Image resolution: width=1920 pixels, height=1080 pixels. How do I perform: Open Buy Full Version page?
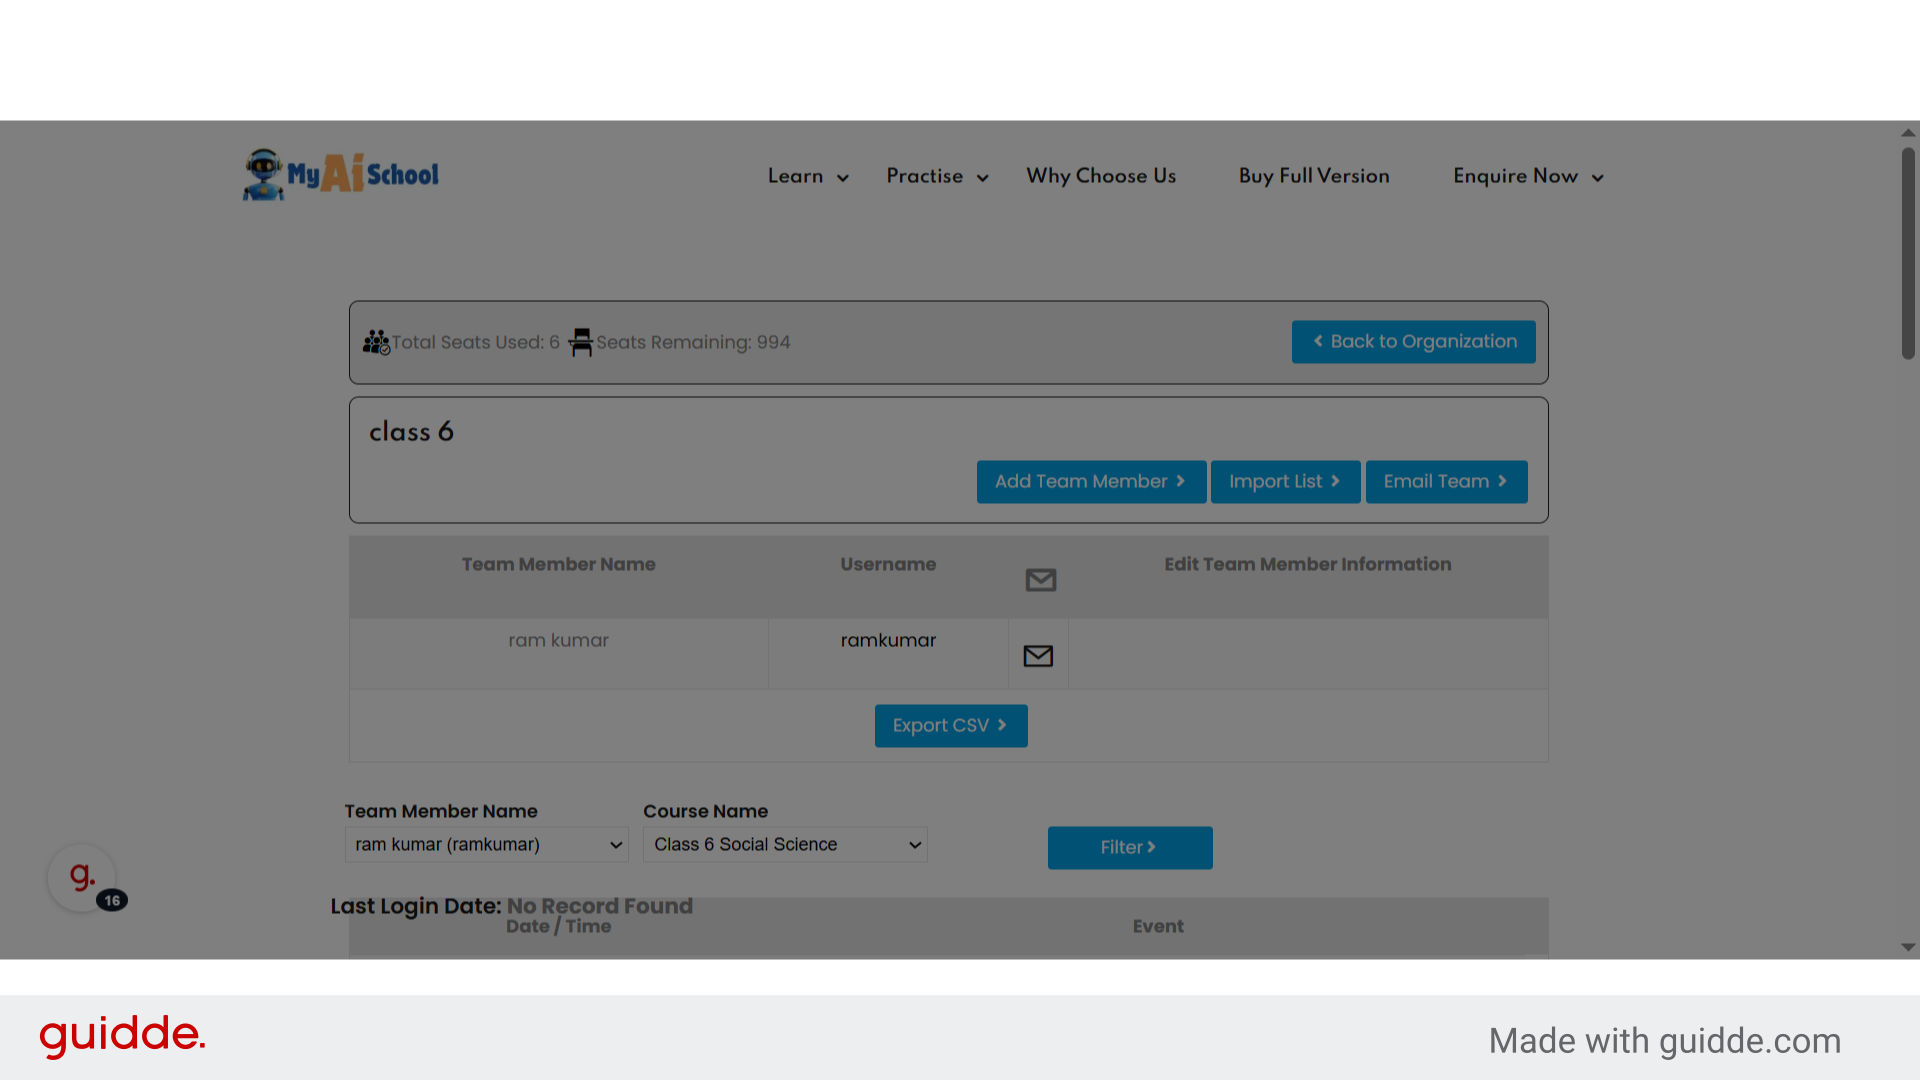pos(1314,176)
